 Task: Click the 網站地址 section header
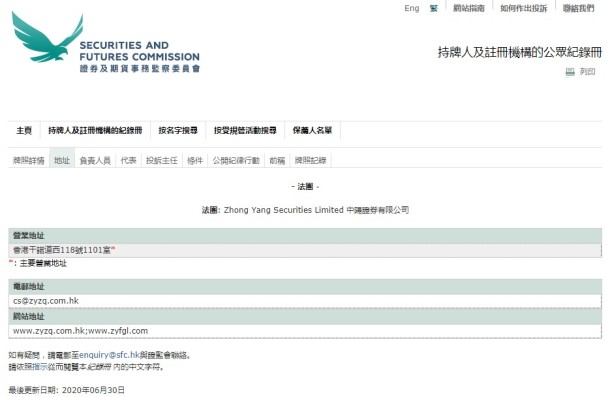[305, 316]
